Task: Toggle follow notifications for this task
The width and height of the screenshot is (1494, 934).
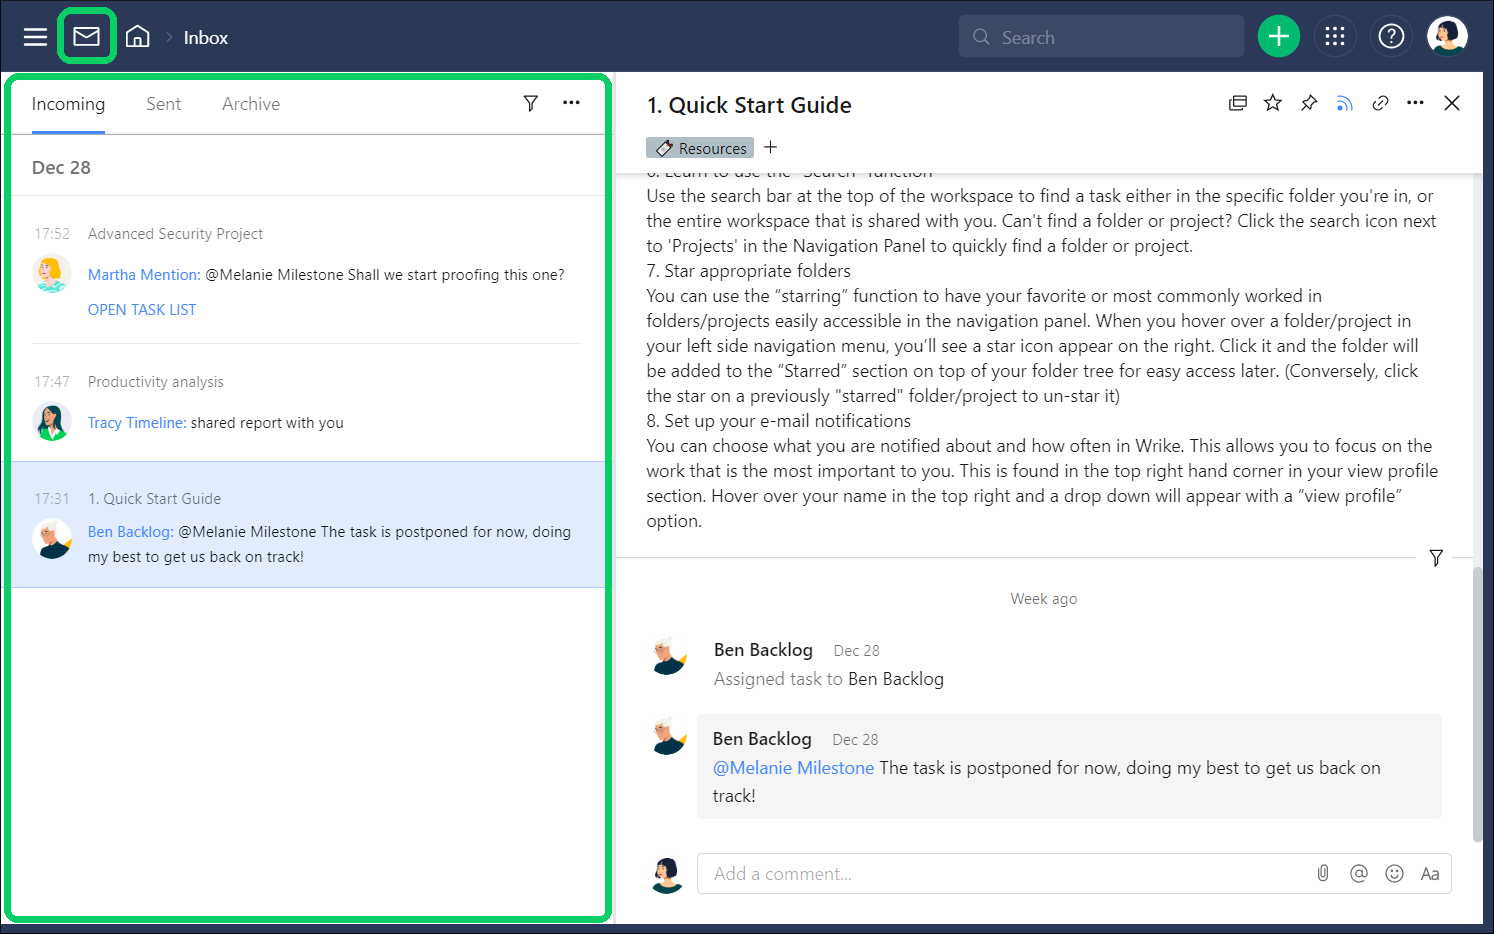Action: pos(1344,102)
